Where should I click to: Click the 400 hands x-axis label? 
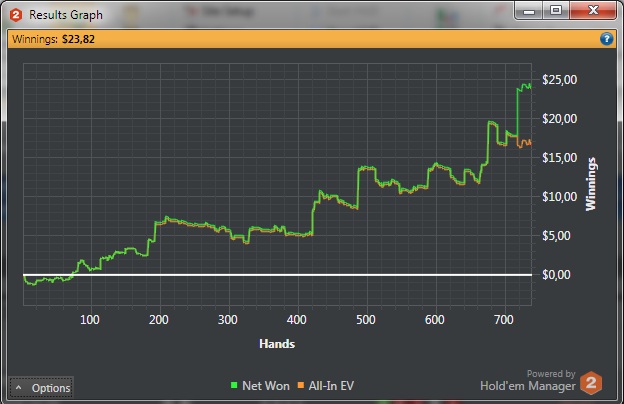[x=297, y=320]
